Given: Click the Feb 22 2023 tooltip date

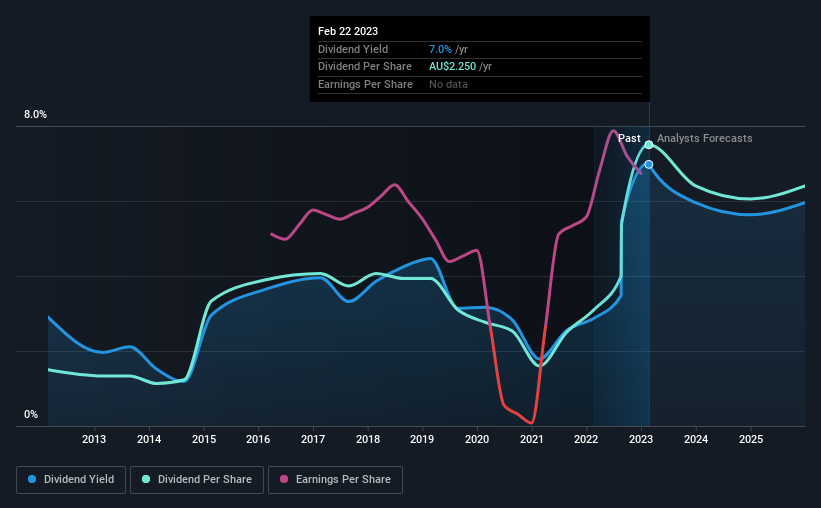Looking at the screenshot, I should pyautogui.click(x=348, y=31).
